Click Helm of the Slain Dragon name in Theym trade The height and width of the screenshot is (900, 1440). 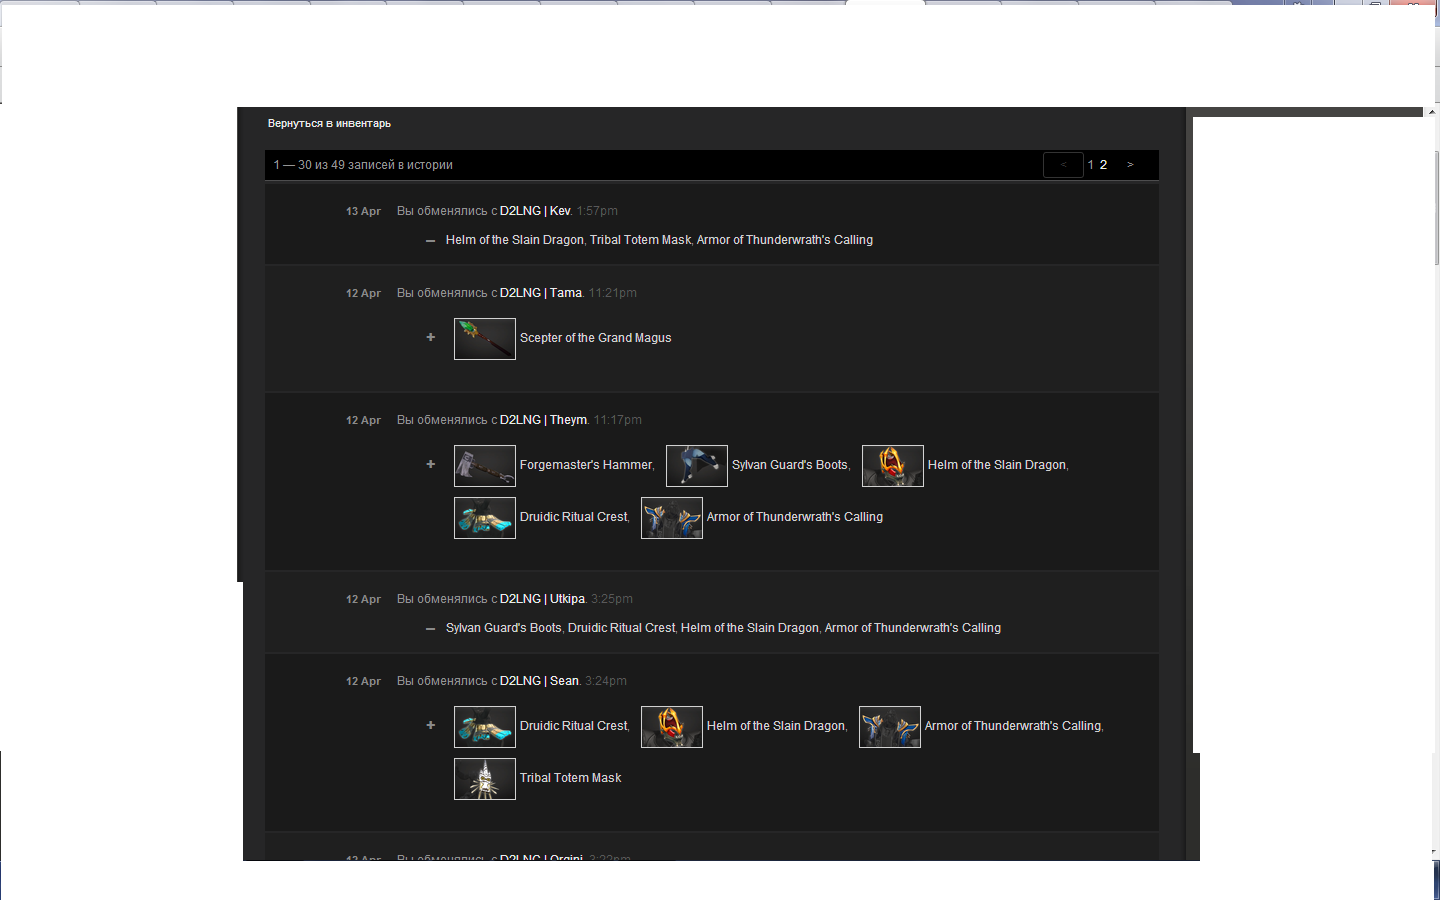(x=997, y=465)
